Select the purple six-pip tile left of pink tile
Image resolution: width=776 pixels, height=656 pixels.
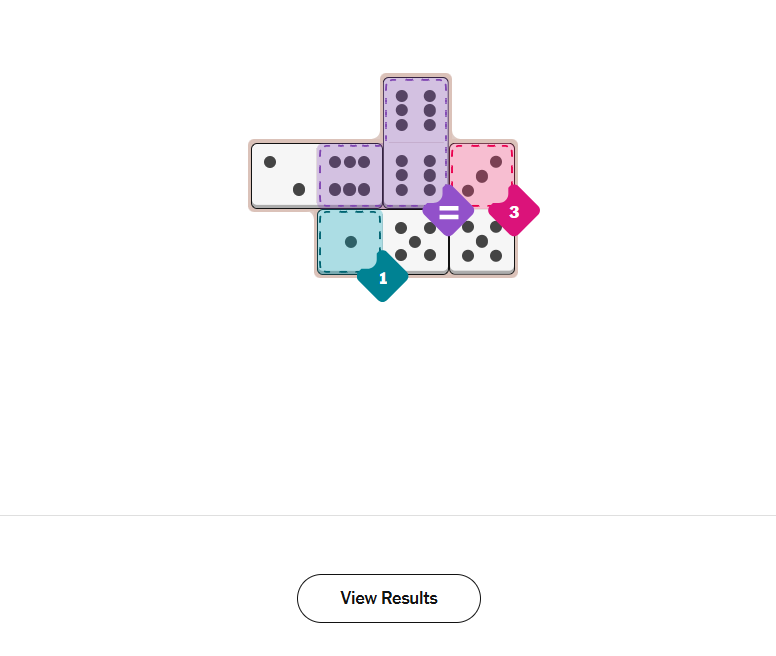(415, 175)
